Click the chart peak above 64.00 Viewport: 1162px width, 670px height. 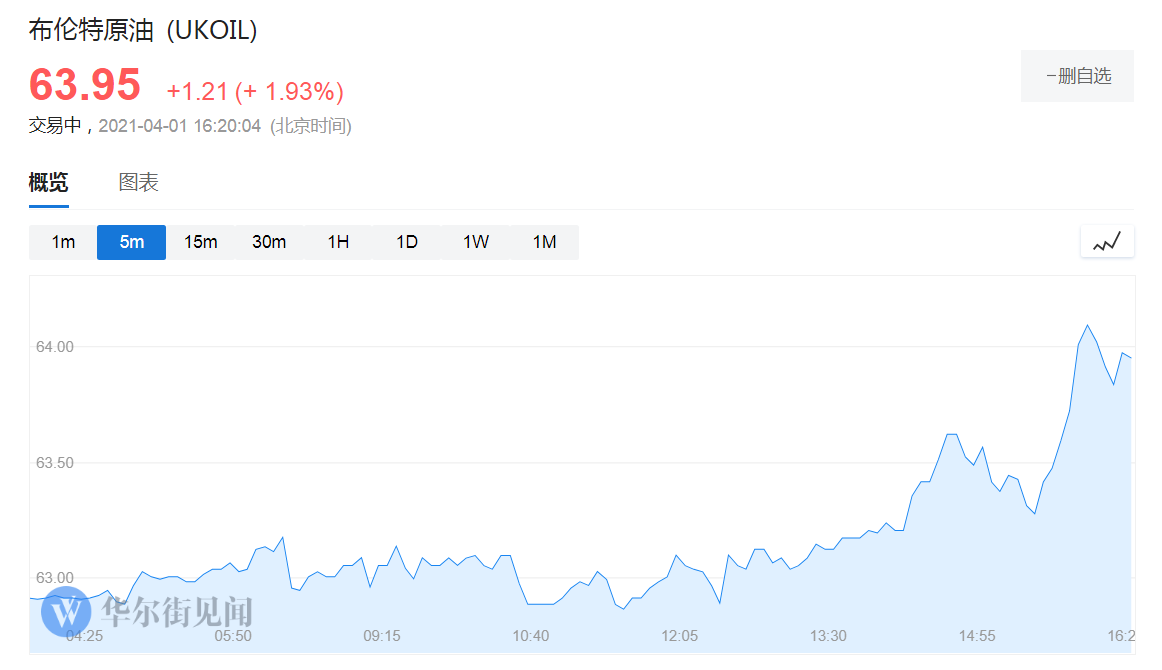pyautogui.click(x=1087, y=326)
